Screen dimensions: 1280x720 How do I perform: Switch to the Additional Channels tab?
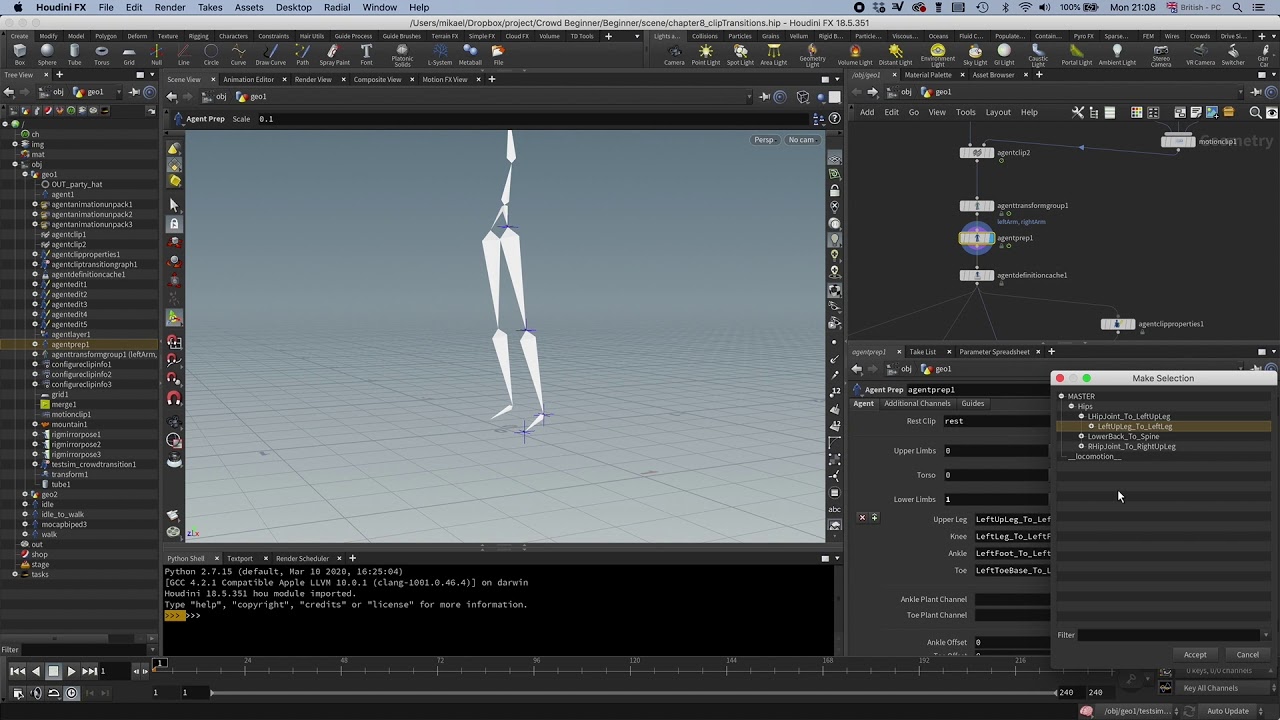[x=917, y=404]
